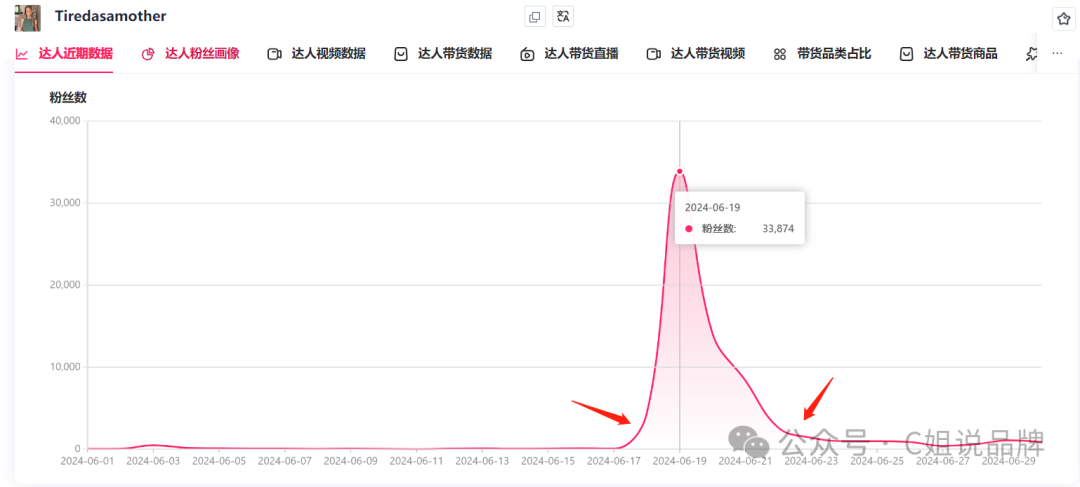Switch to the 带货品类占比 tab
The width and height of the screenshot is (1080, 487).
pos(822,54)
